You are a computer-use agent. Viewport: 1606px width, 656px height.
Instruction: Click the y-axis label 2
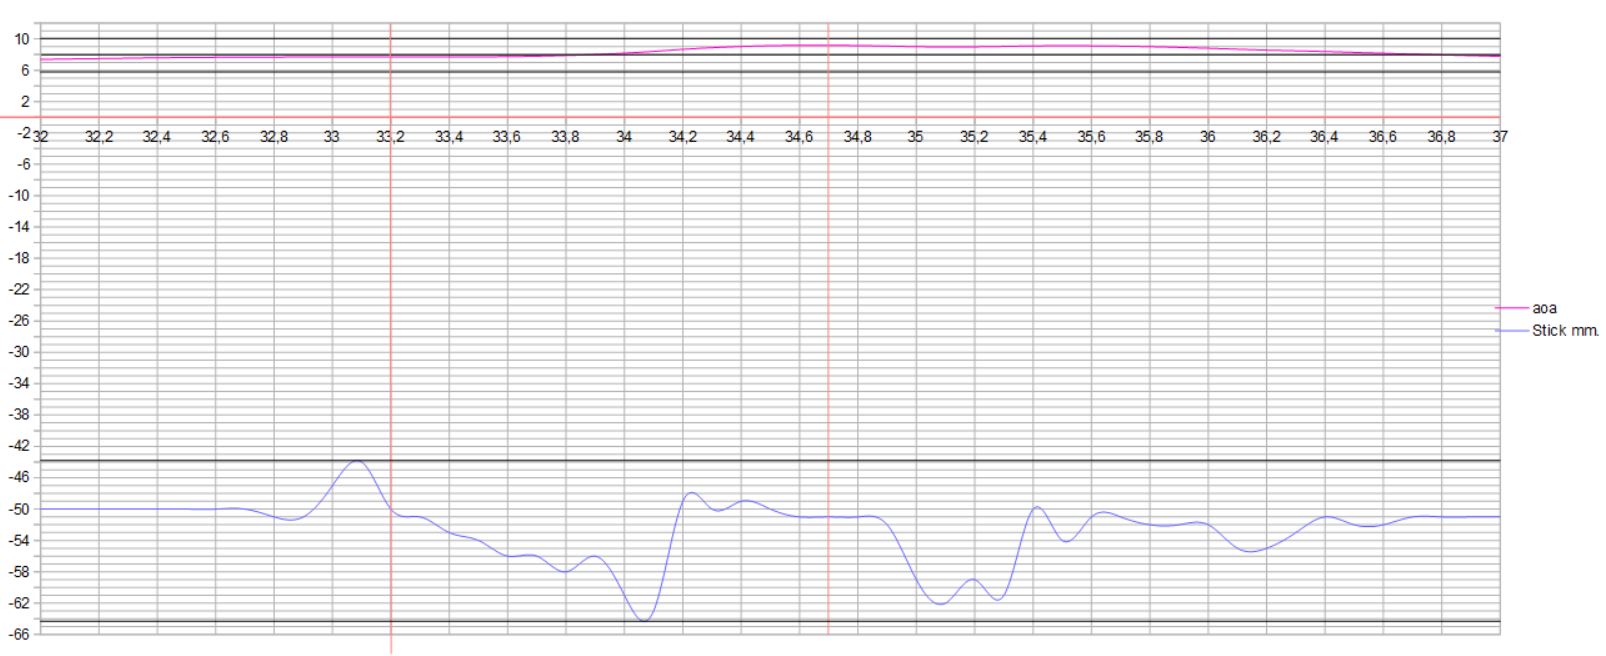click(x=27, y=102)
